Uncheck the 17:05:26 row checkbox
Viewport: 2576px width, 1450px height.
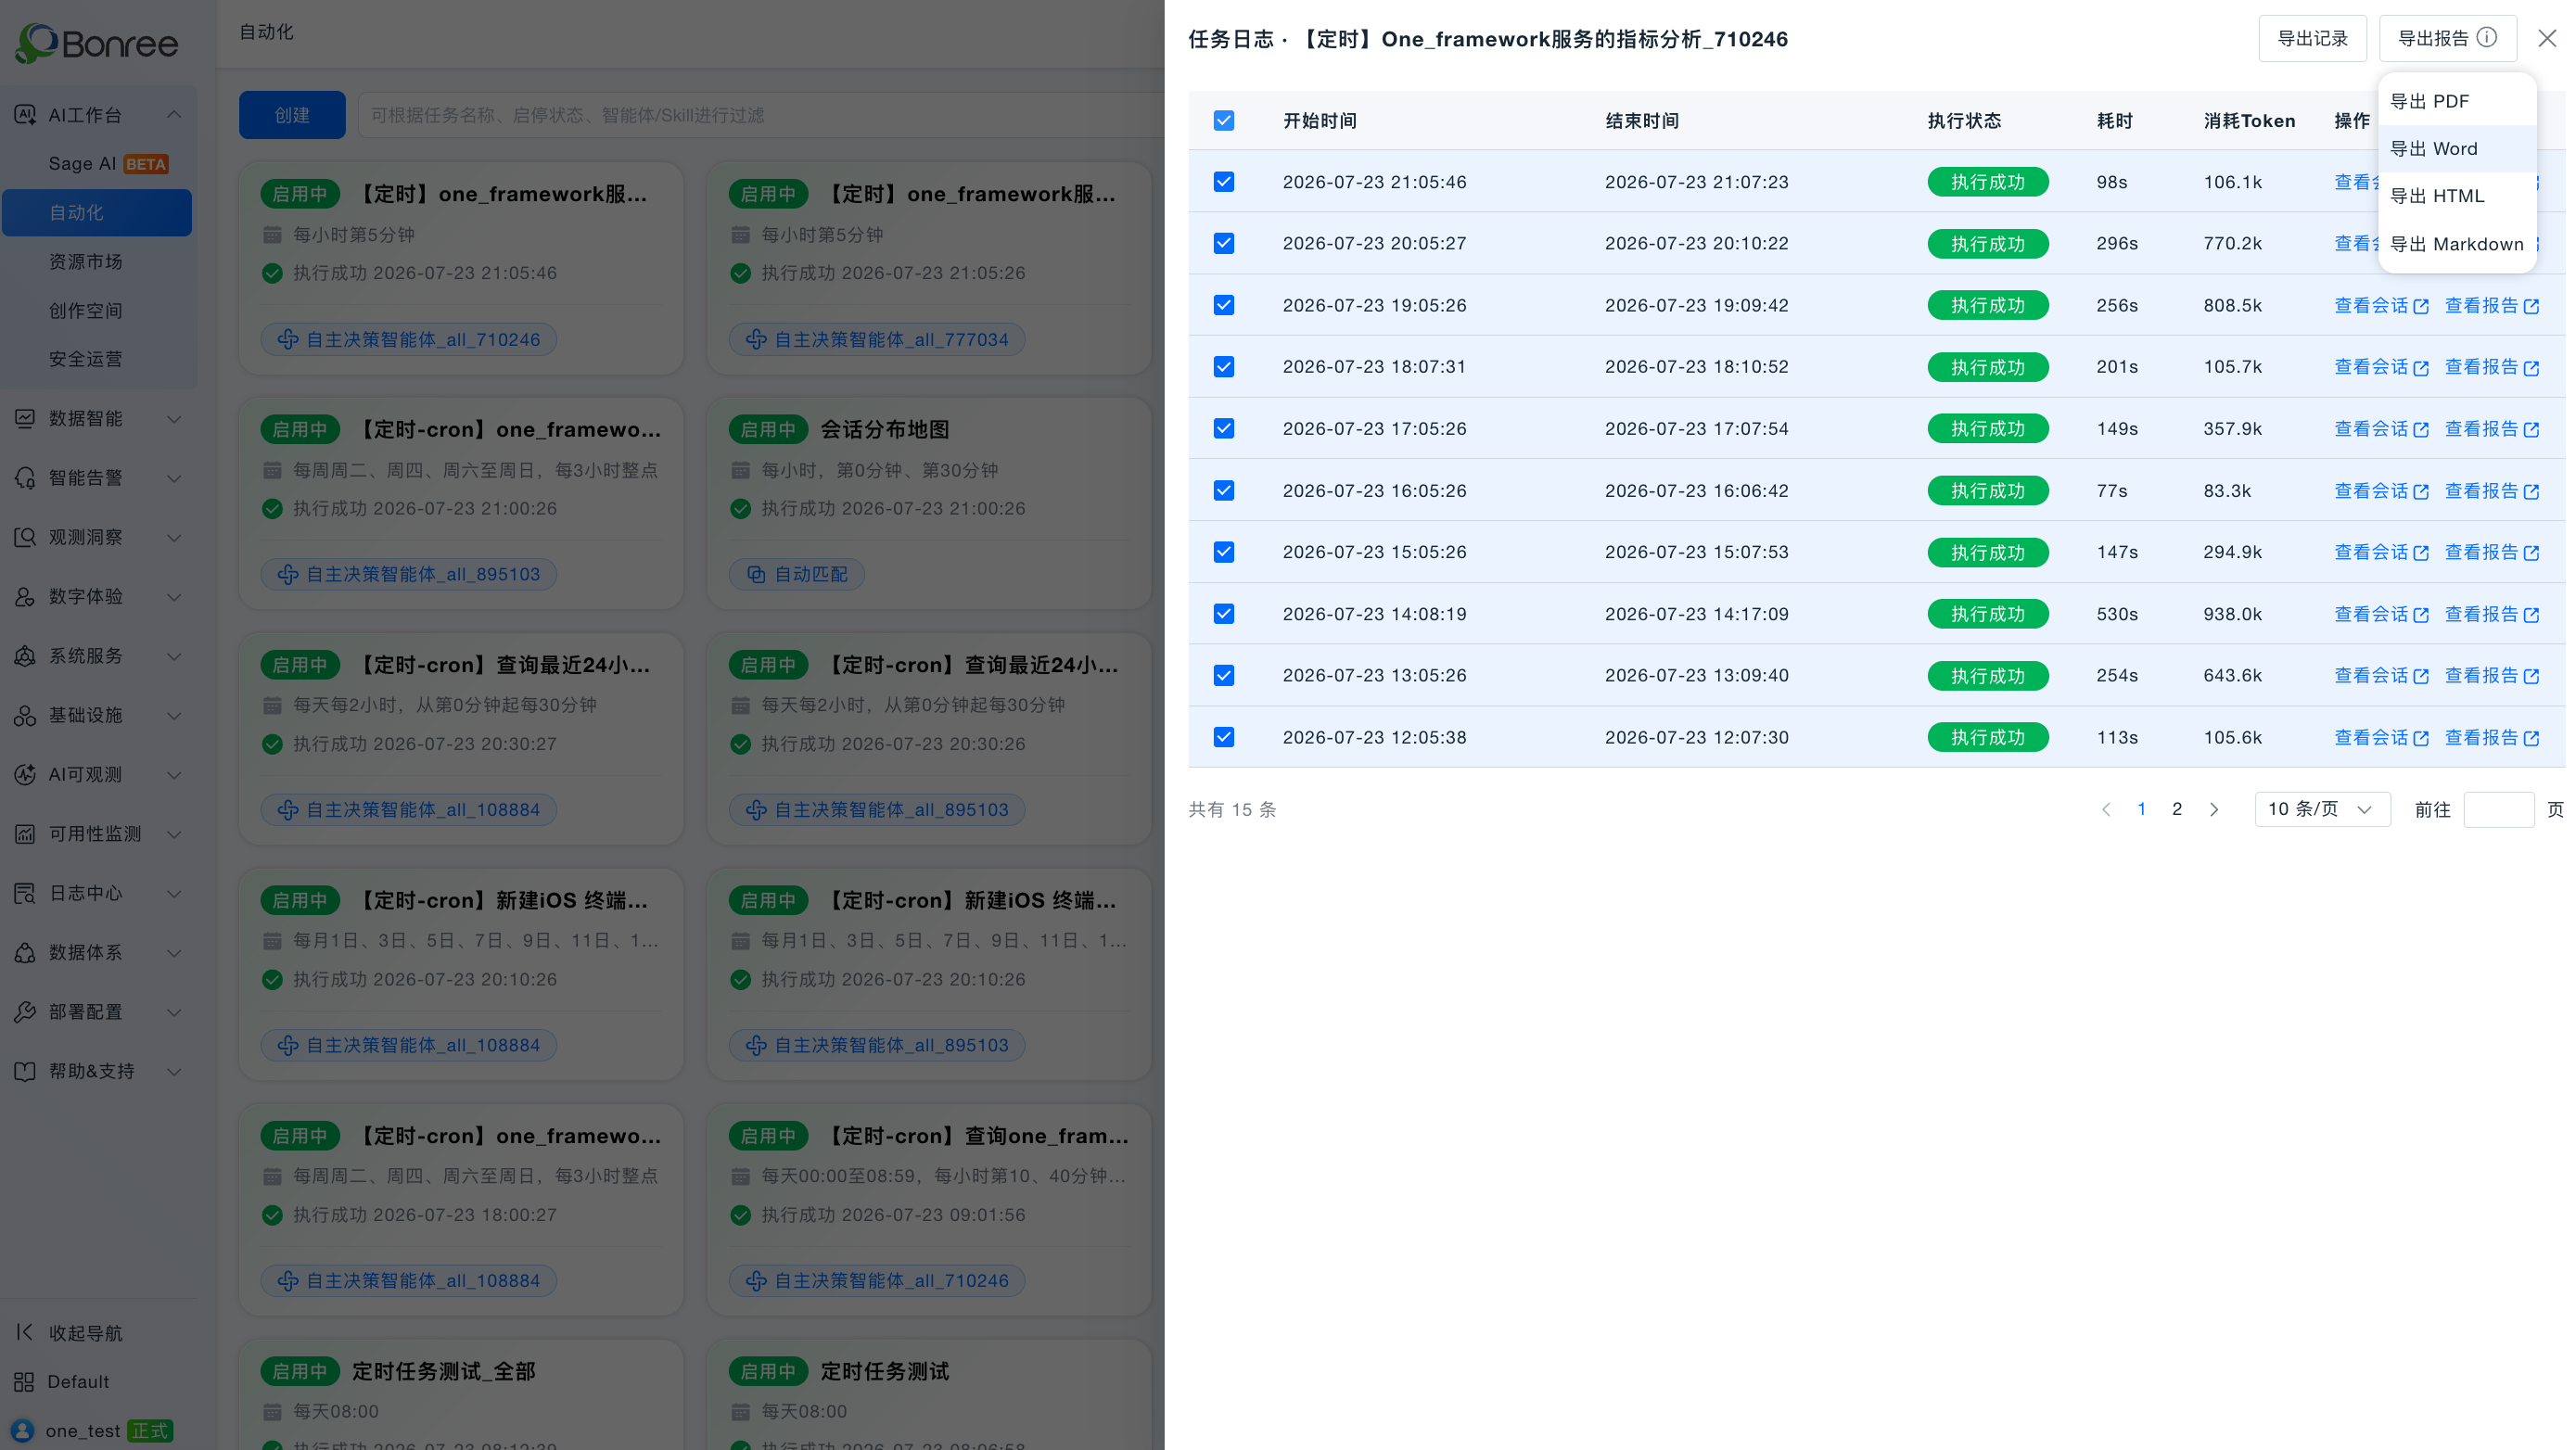[1224, 429]
